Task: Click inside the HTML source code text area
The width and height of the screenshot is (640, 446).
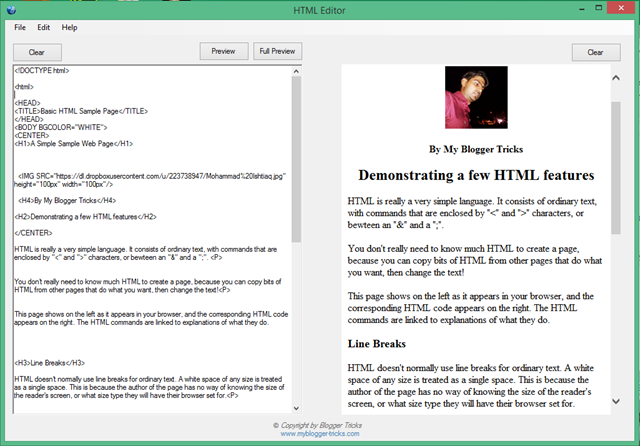Action: pos(150,240)
